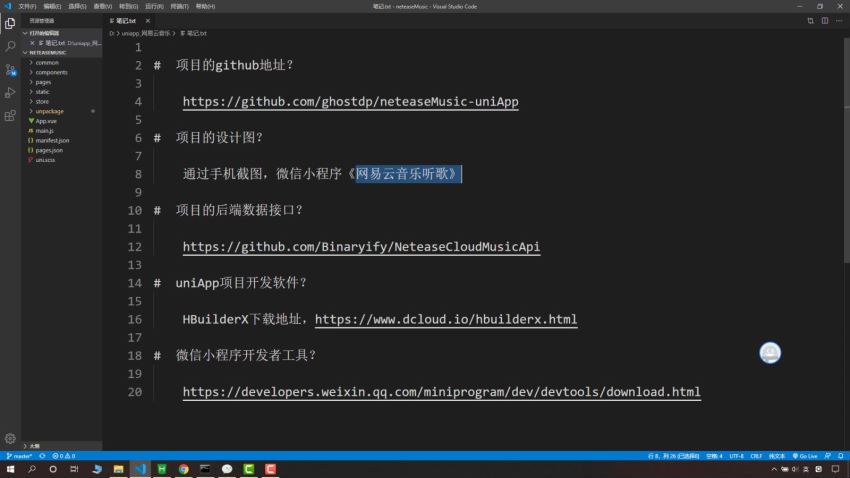Open the 文件(F) menu

(x=27, y=7)
